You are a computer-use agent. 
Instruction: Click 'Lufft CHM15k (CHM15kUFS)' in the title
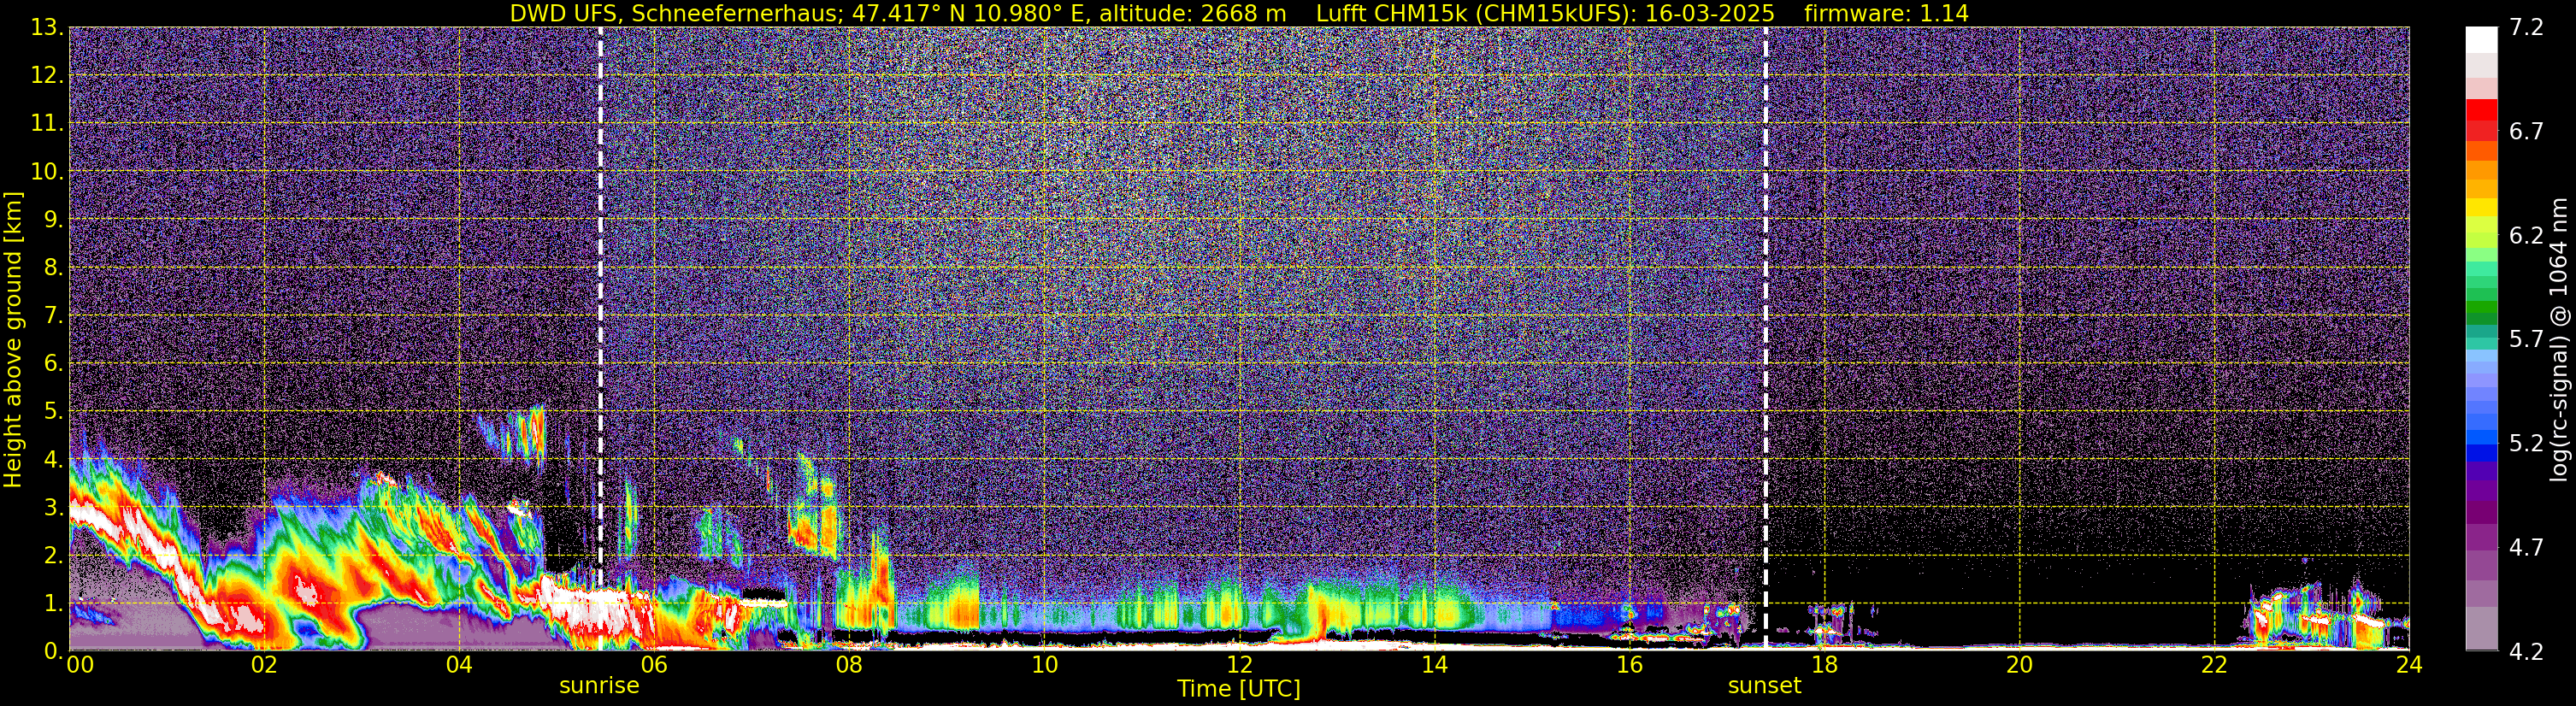(1474, 14)
